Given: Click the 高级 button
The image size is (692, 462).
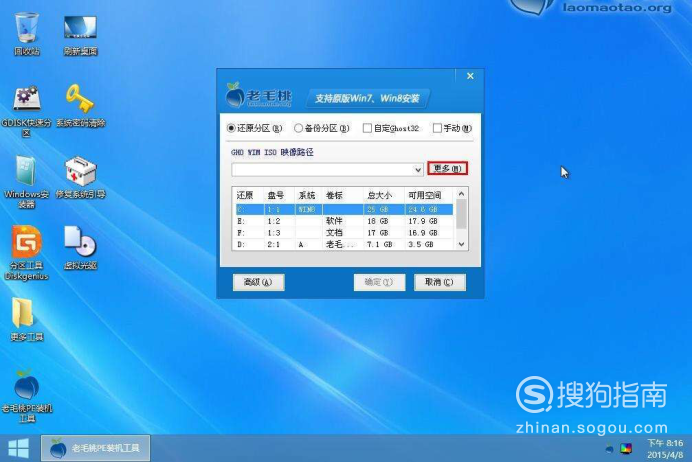Looking at the screenshot, I should (x=259, y=282).
